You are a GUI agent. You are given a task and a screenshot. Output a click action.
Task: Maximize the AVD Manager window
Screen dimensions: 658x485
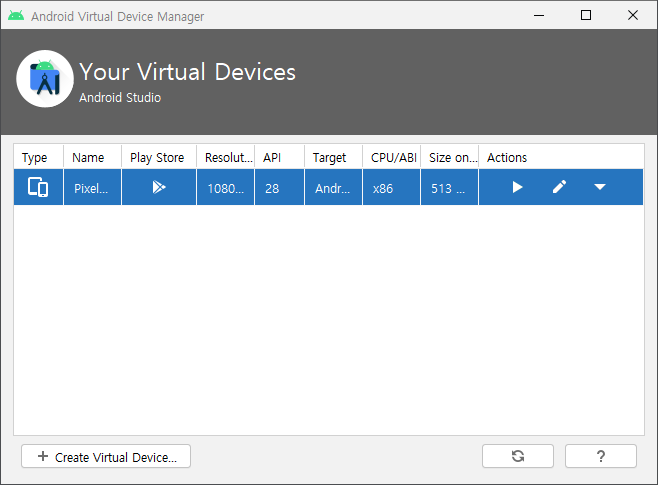tap(586, 16)
